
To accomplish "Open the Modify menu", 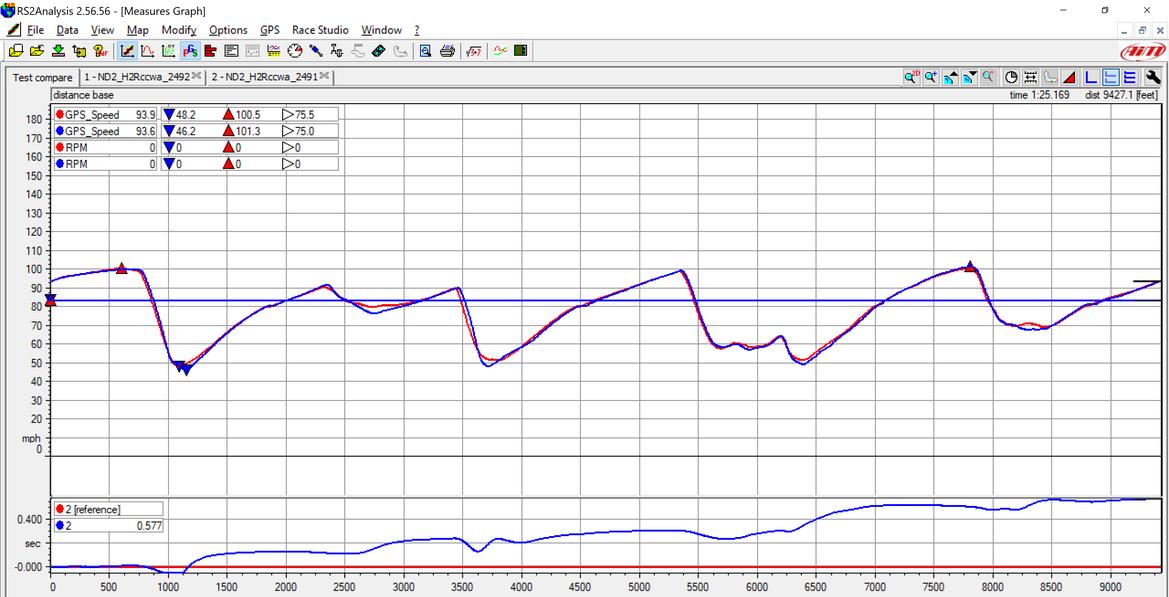I will coord(179,30).
